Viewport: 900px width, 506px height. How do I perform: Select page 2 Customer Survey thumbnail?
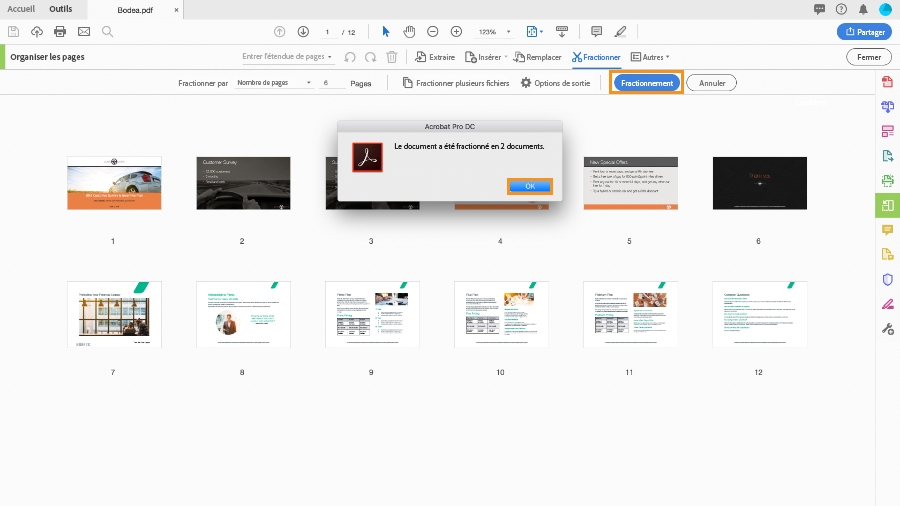pyautogui.click(x=243, y=183)
